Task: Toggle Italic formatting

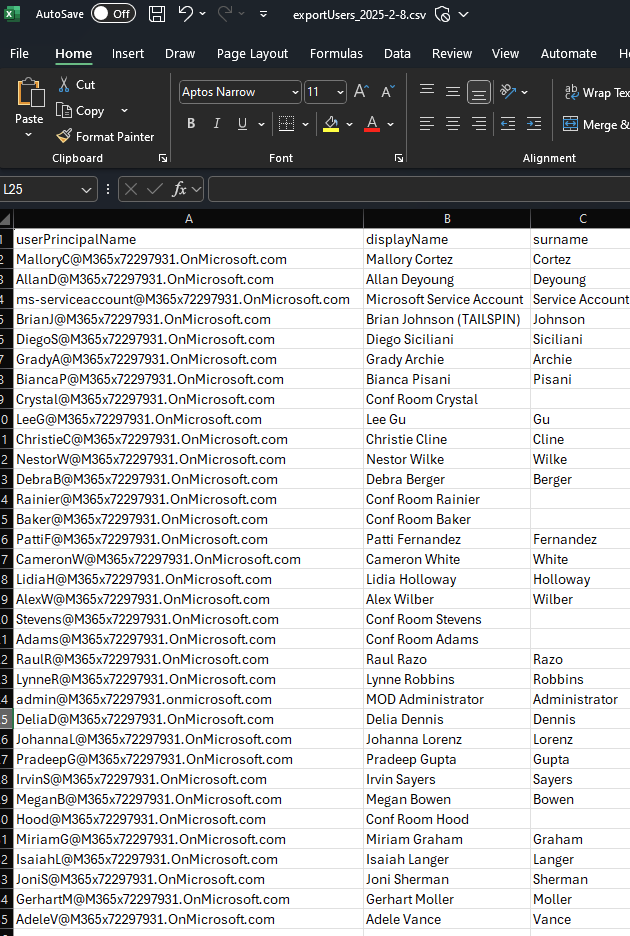Action: coord(217,124)
